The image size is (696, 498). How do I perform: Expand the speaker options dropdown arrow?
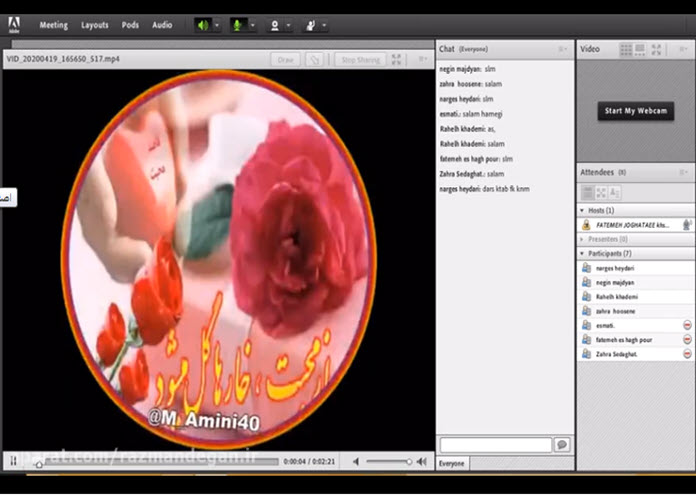point(217,25)
